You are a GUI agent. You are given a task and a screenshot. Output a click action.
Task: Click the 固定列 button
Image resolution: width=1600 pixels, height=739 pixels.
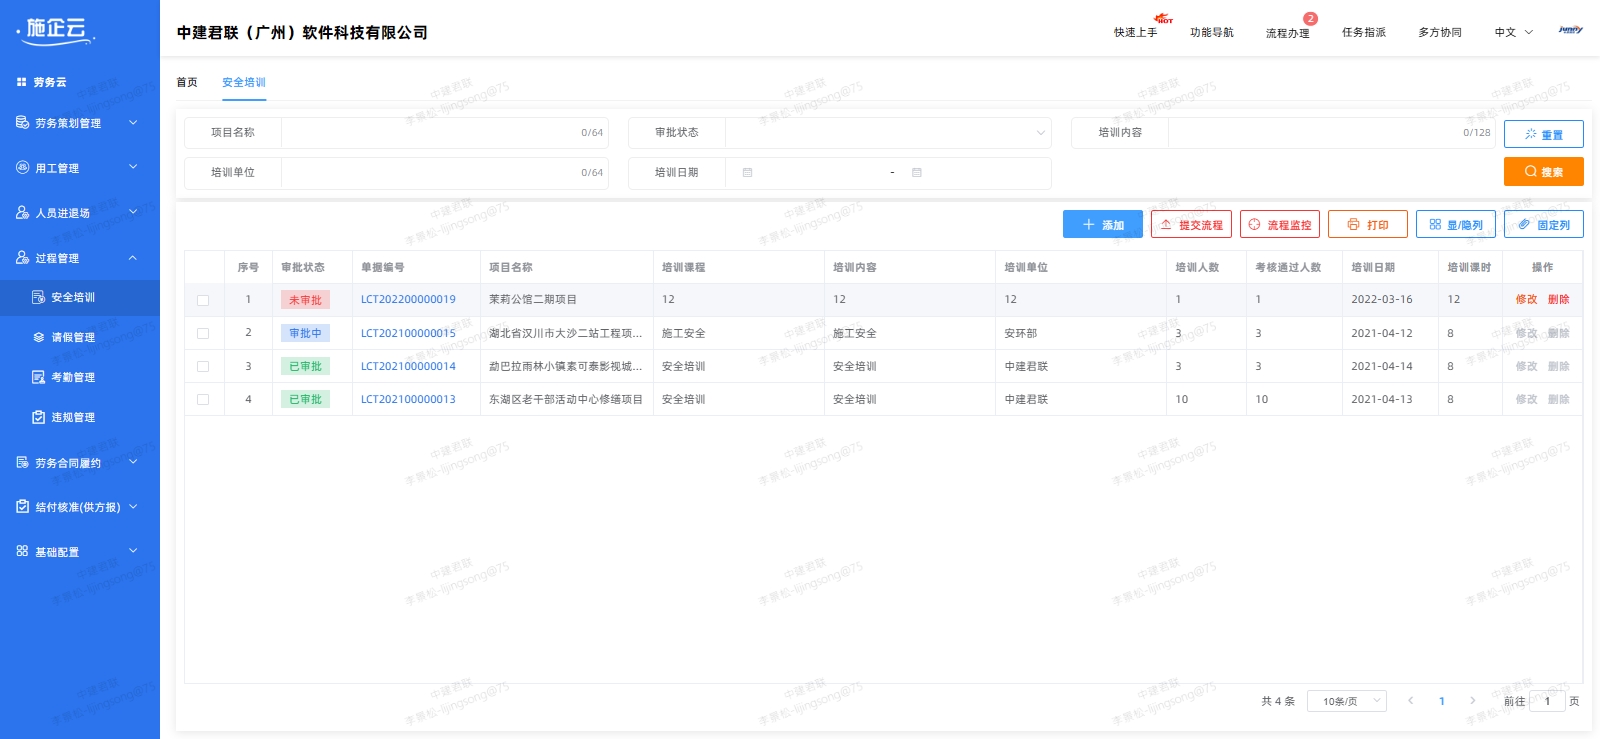[x=1544, y=224]
